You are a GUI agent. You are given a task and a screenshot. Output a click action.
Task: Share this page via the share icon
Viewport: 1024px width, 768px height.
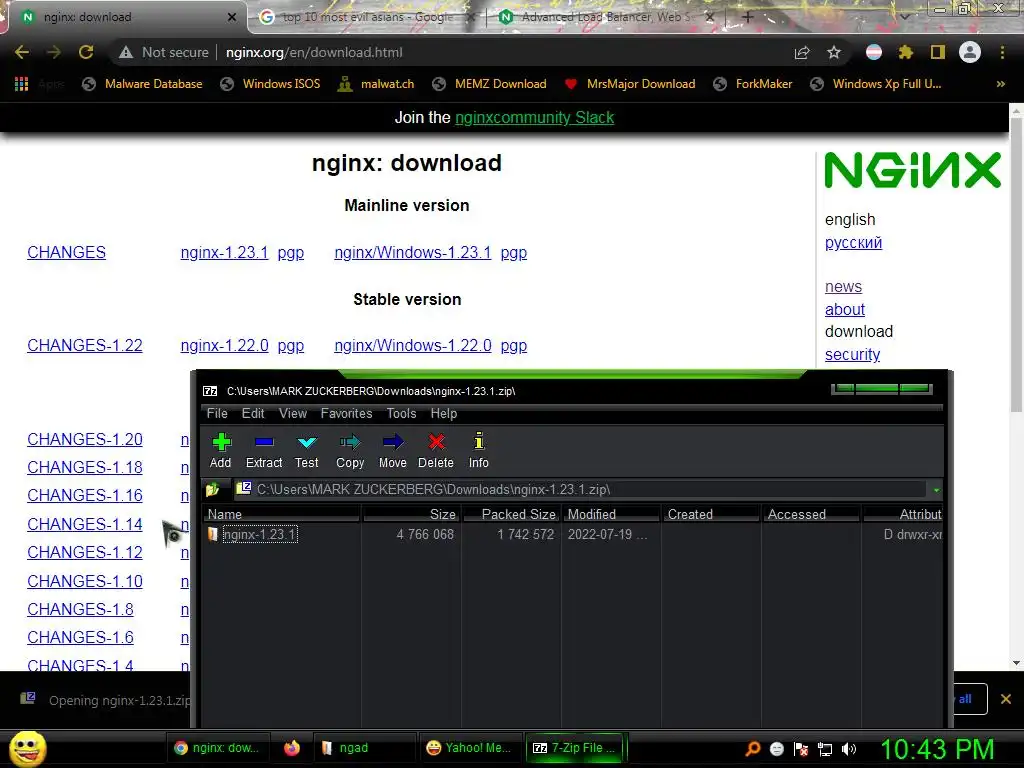(x=802, y=52)
